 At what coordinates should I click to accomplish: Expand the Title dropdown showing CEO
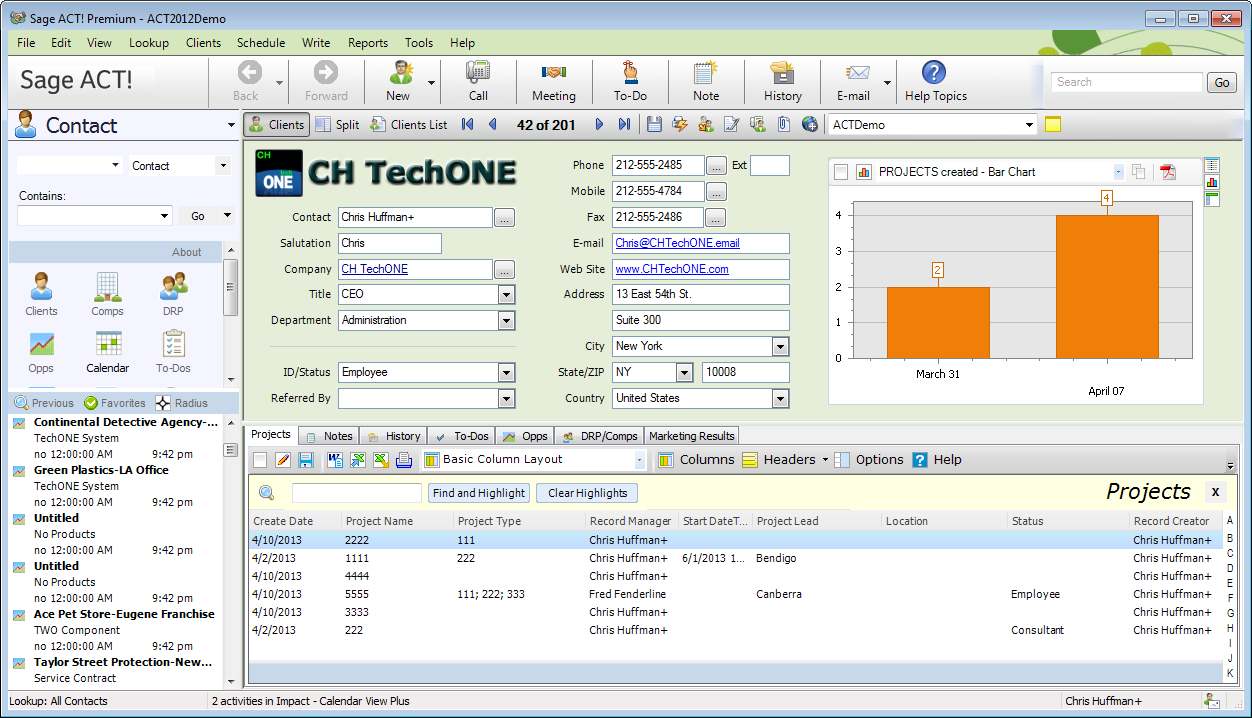(x=507, y=295)
